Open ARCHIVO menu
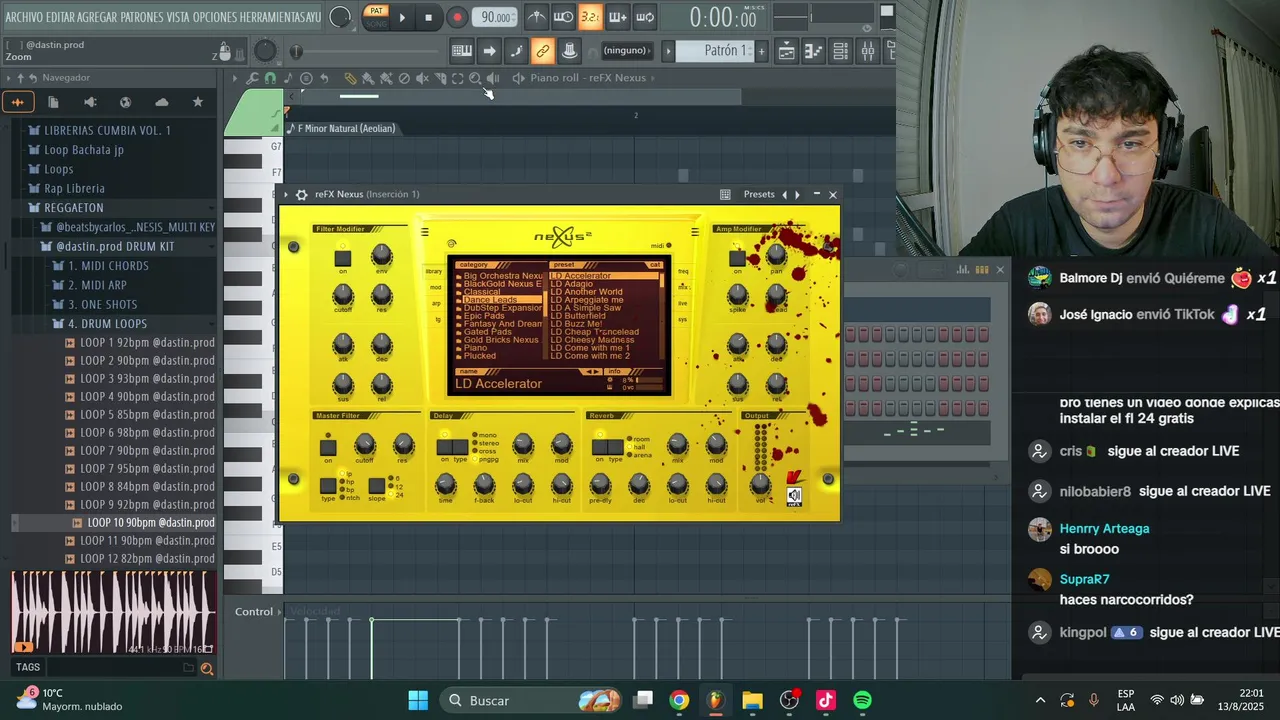 [x=24, y=17]
